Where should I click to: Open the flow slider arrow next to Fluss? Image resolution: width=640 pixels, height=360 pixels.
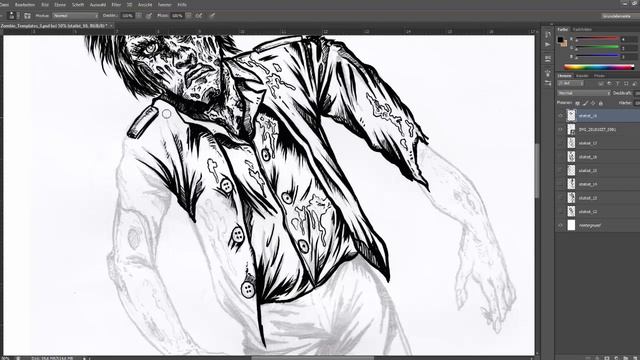(188, 16)
